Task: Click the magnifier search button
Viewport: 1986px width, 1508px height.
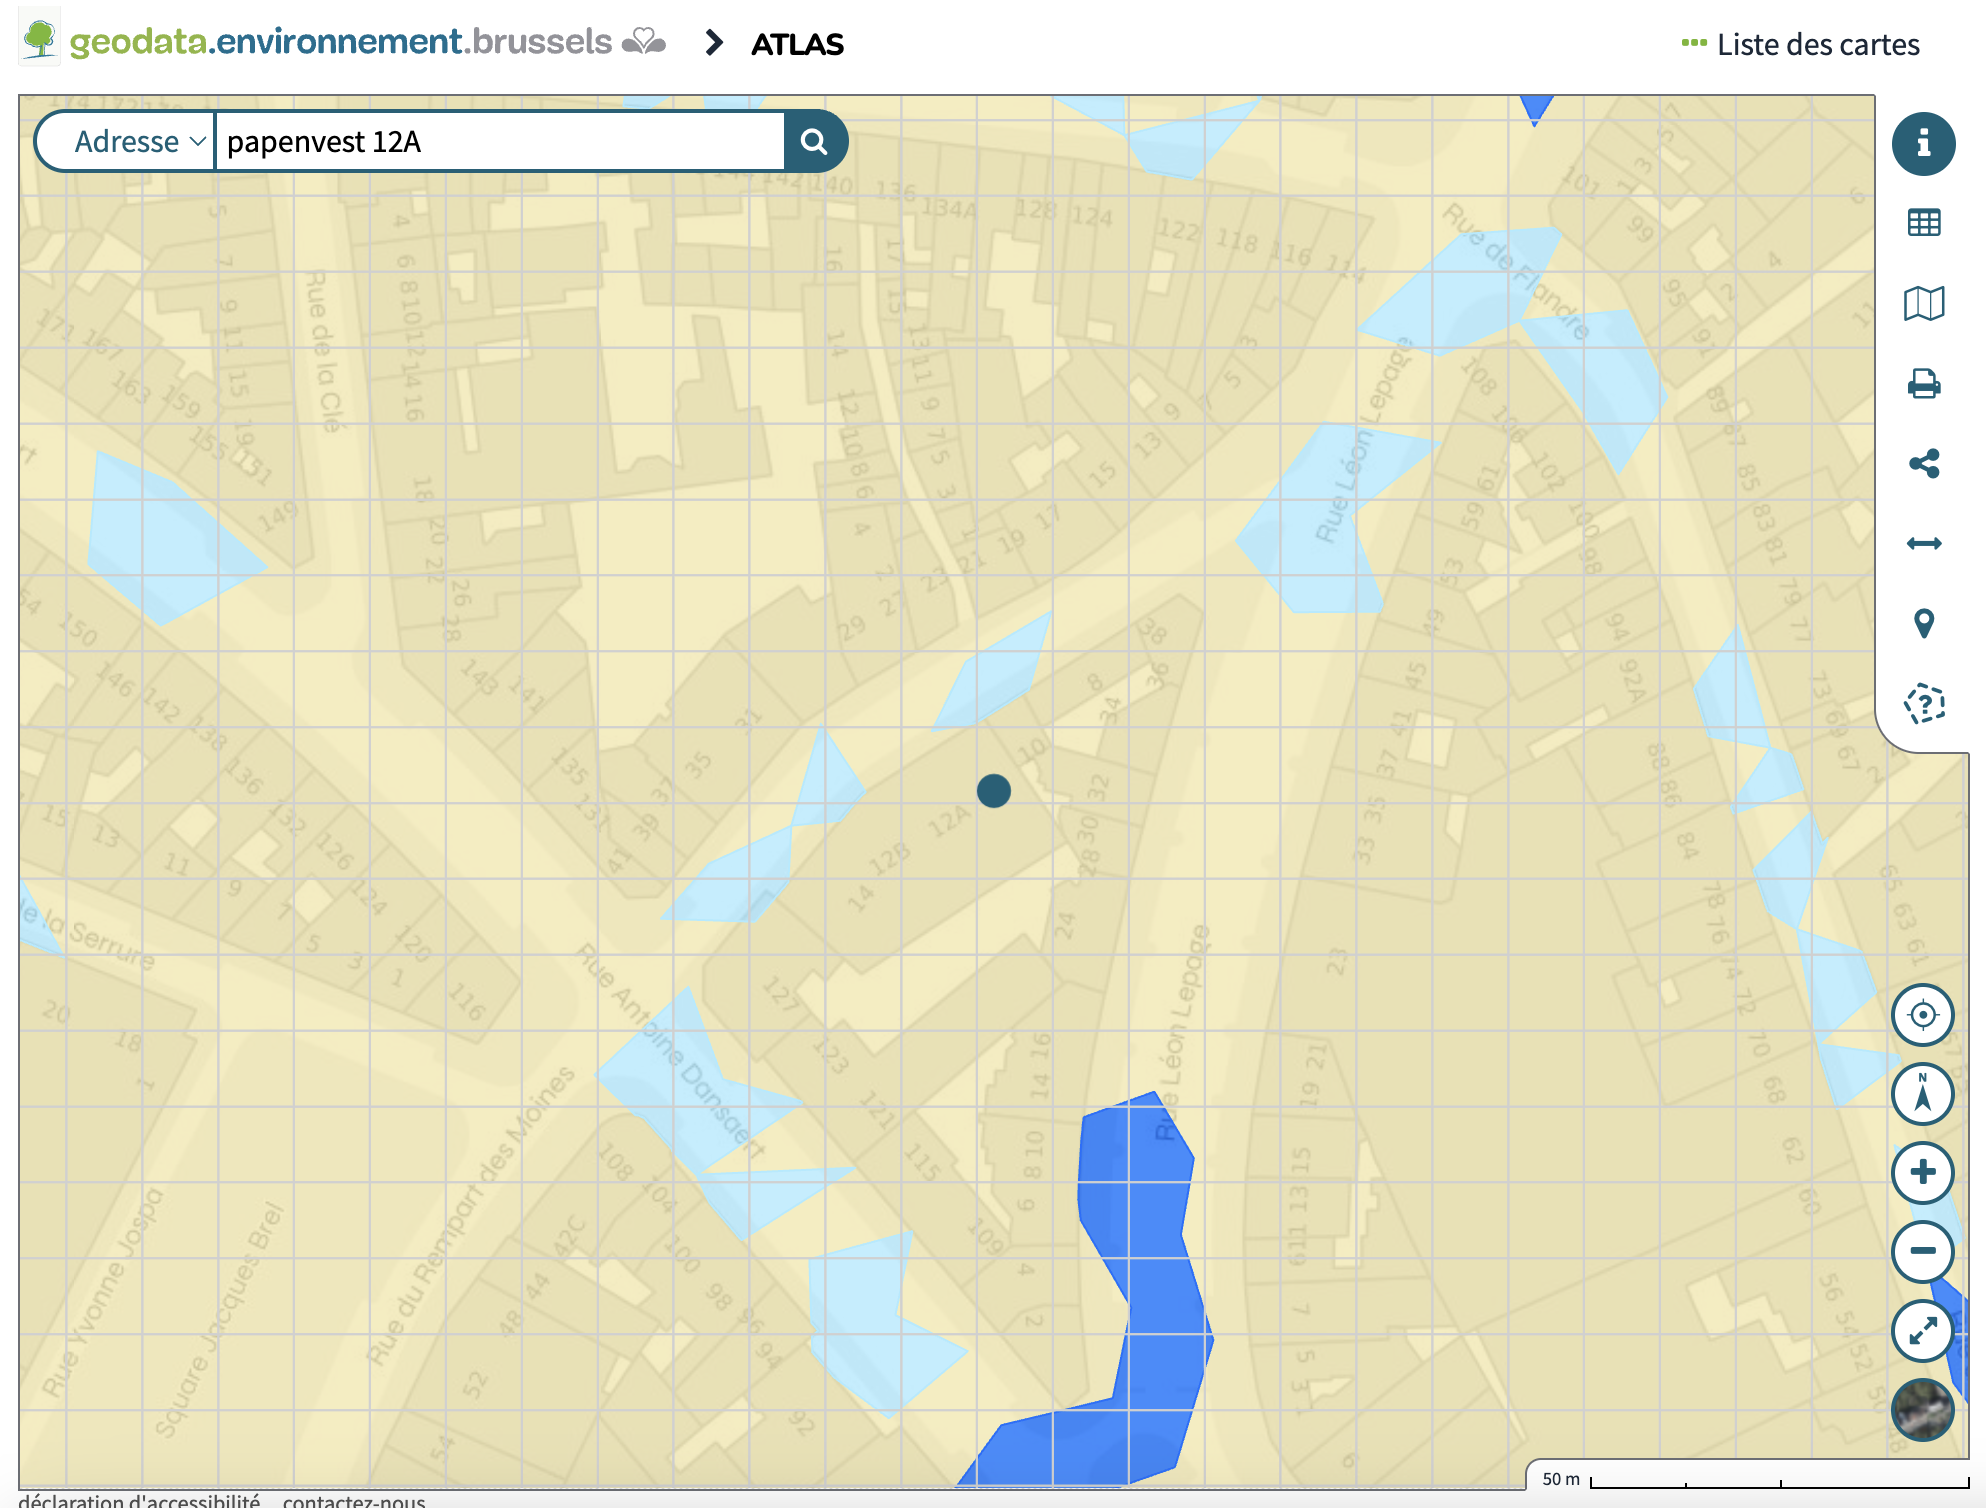Action: click(x=814, y=142)
